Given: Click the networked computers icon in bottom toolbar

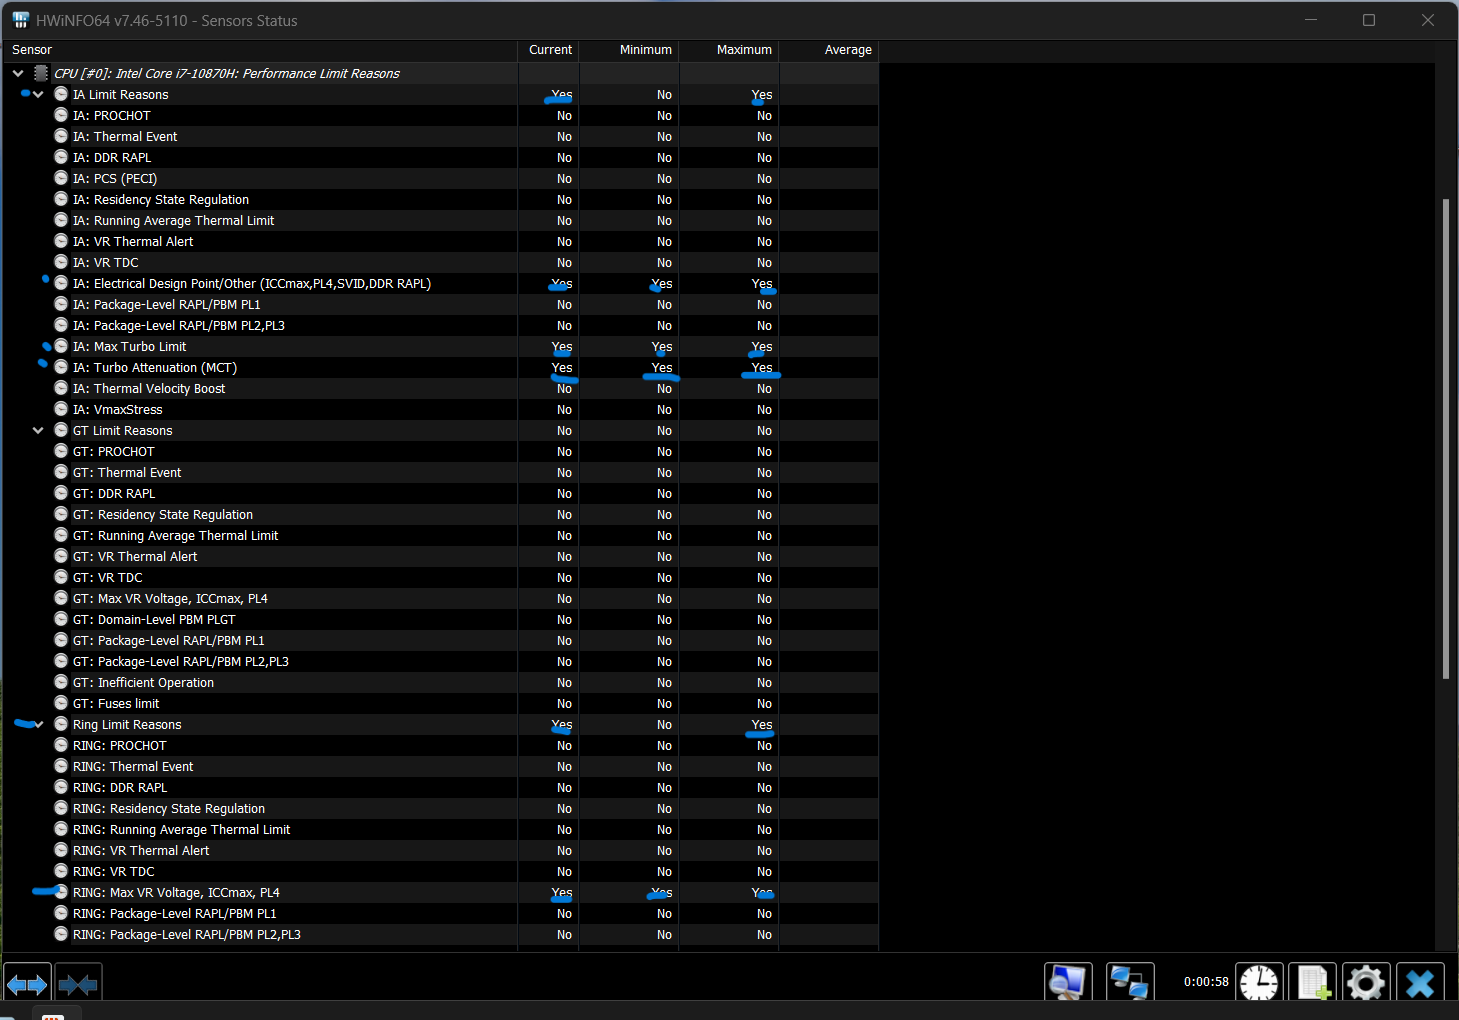Looking at the screenshot, I should 1130,983.
